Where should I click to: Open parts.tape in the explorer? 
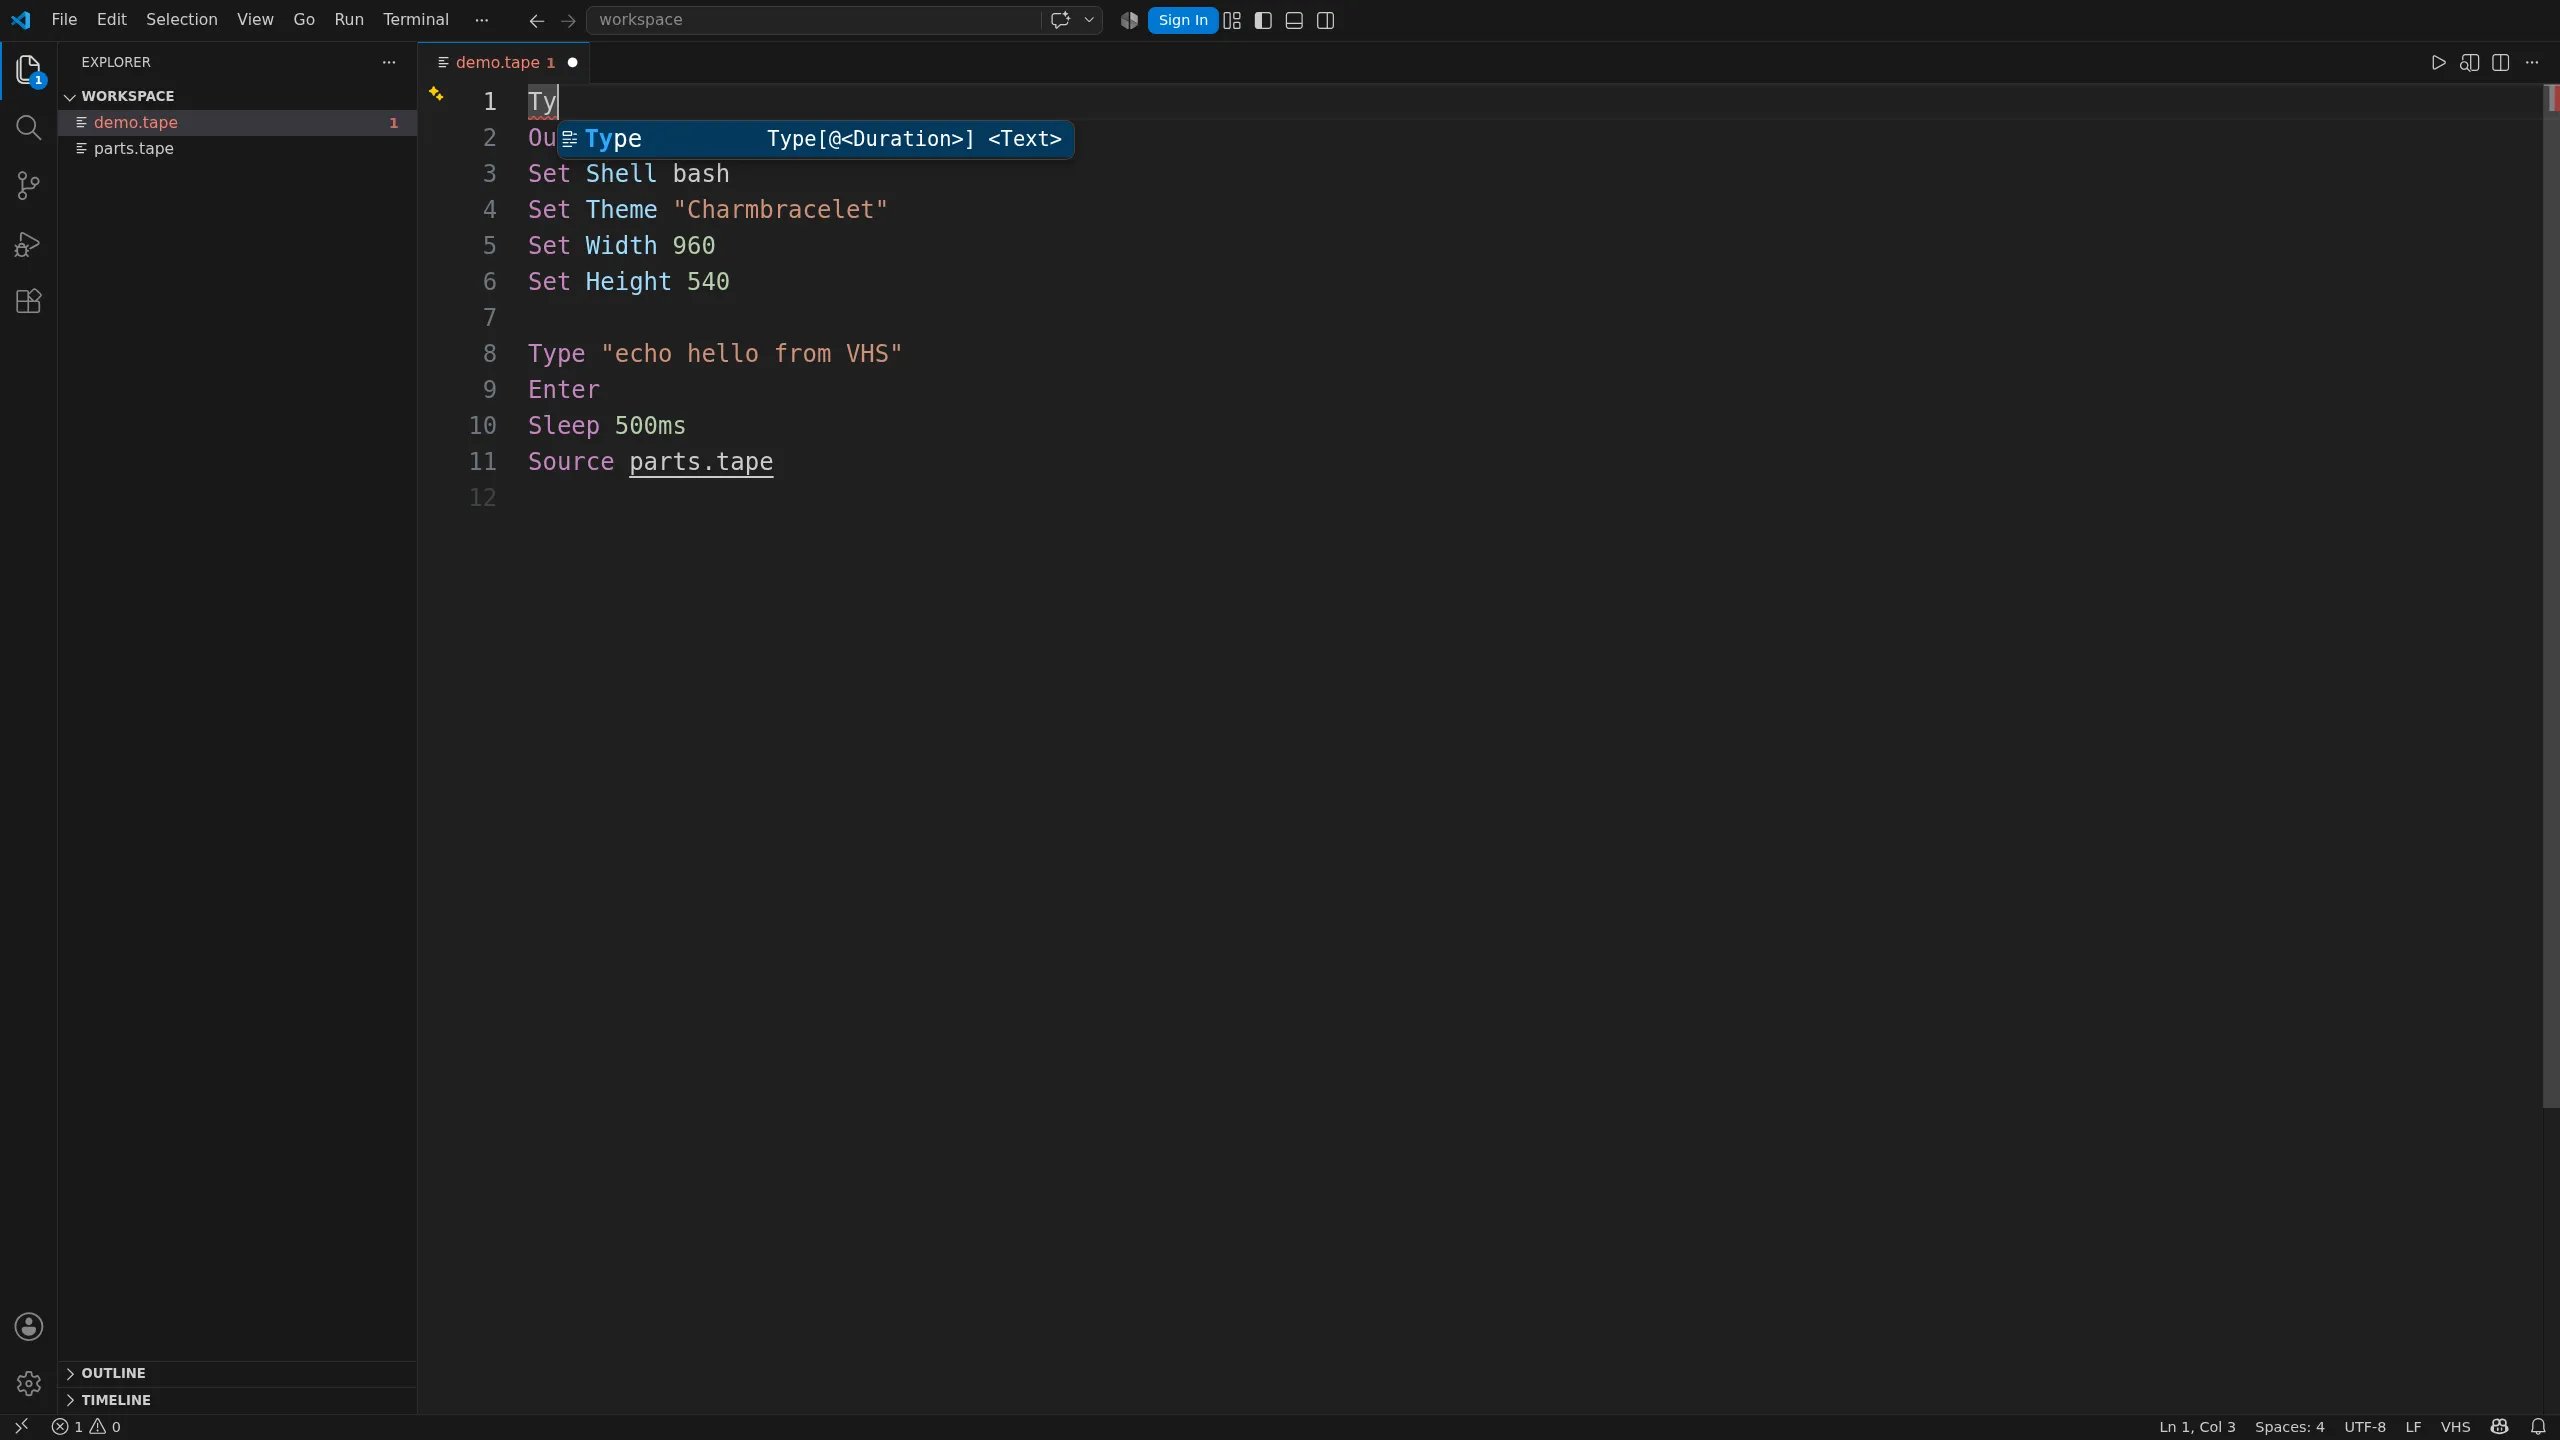[236, 148]
